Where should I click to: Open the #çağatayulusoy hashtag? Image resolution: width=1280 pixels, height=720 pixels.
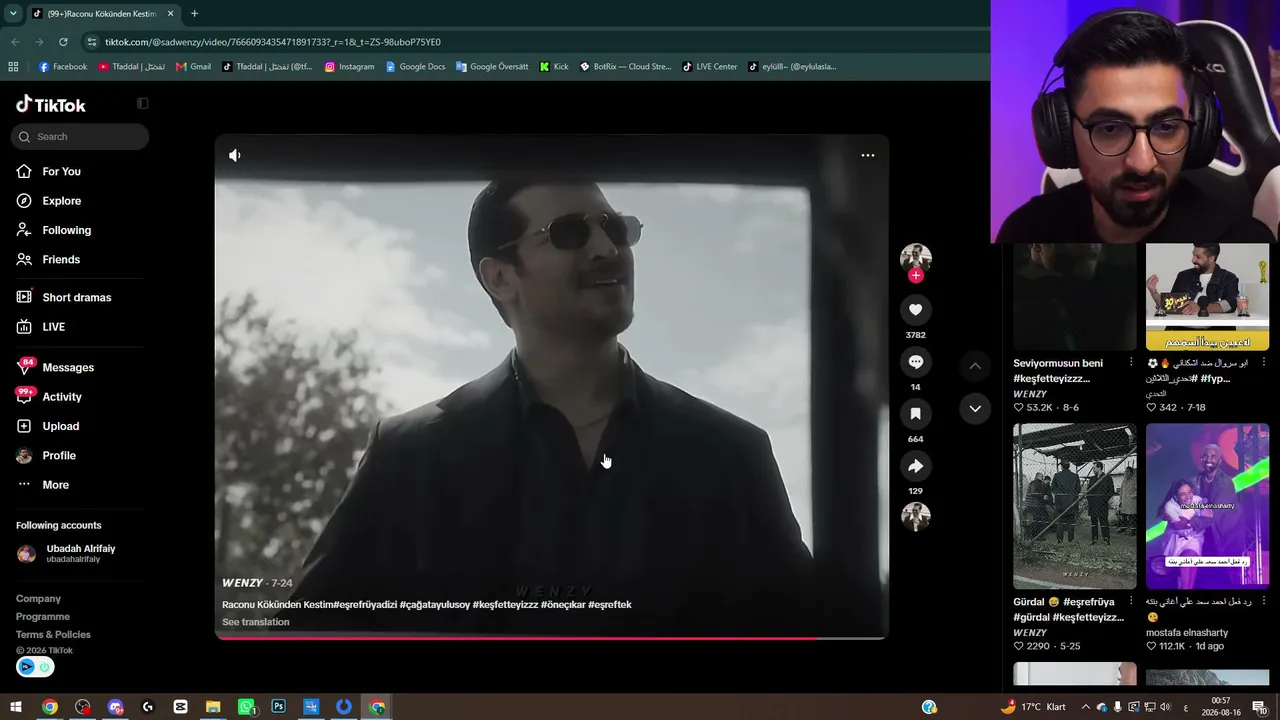coord(435,605)
